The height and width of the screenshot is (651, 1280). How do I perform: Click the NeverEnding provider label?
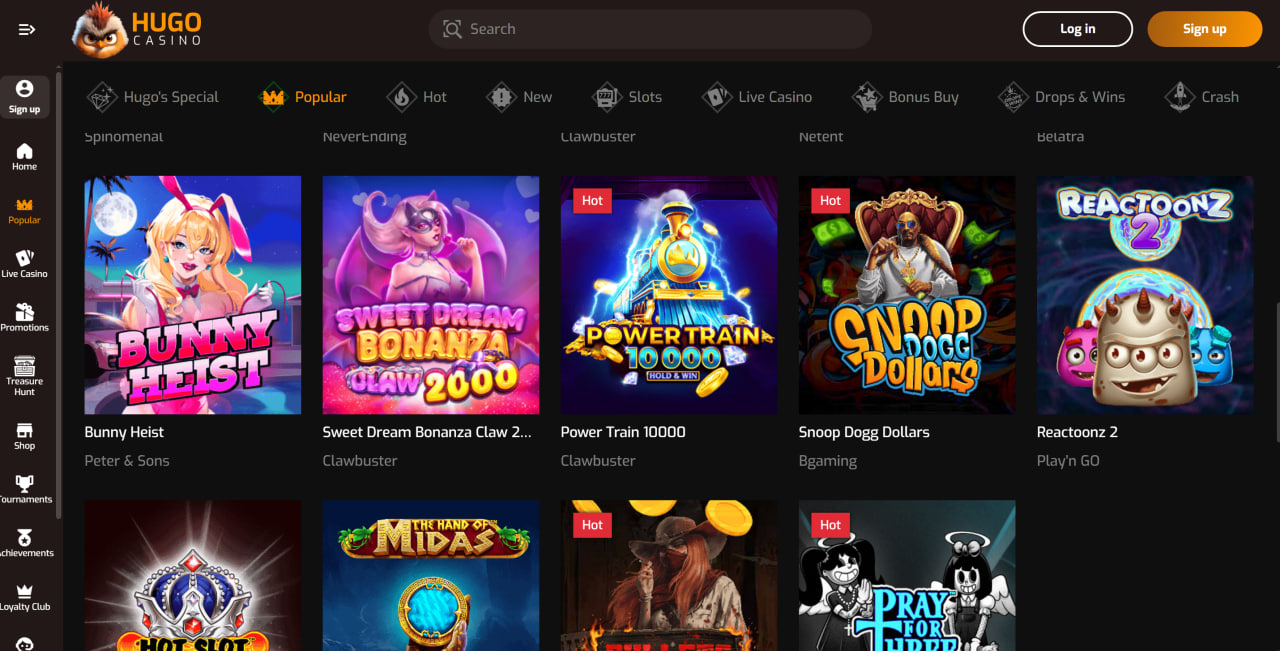[365, 137]
